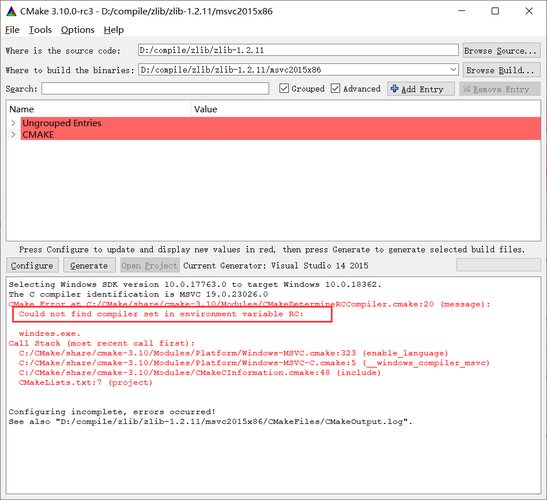Open the build binaries path dropdown
Image resolution: width=547 pixels, height=500 pixels.
click(x=453, y=69)
